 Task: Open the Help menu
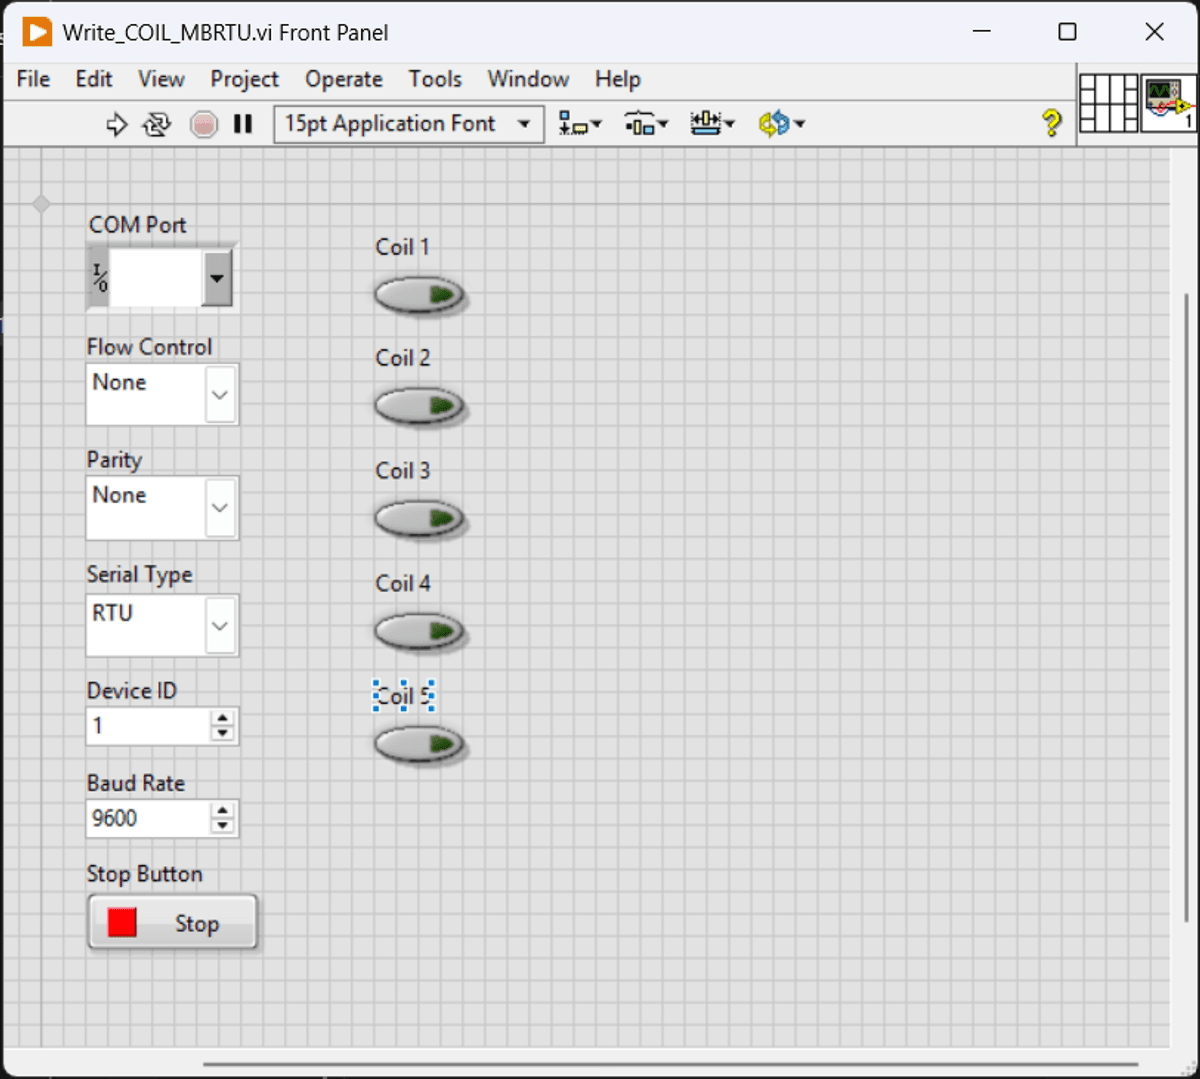click(618, 79)
